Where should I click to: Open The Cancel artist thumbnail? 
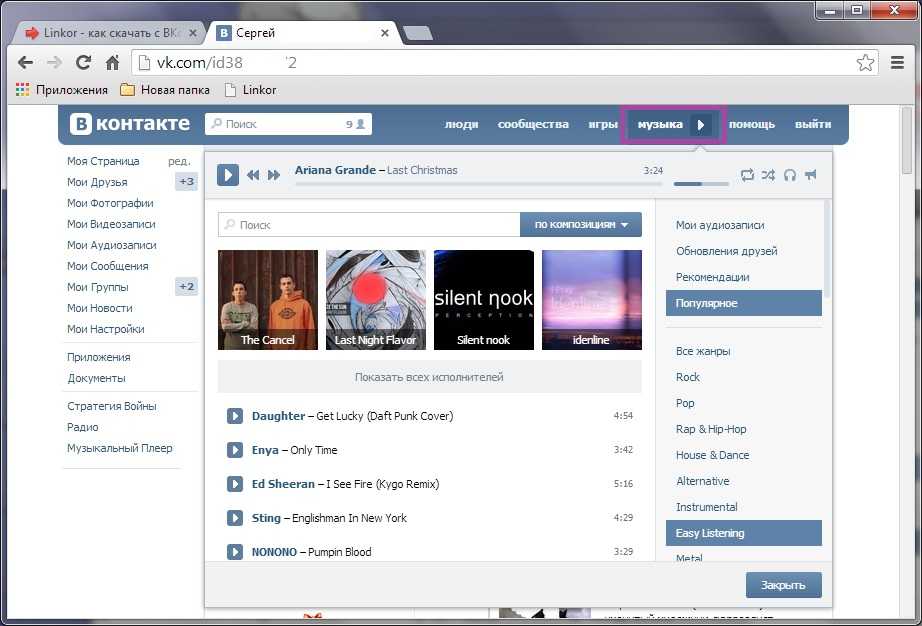point(268,300)
